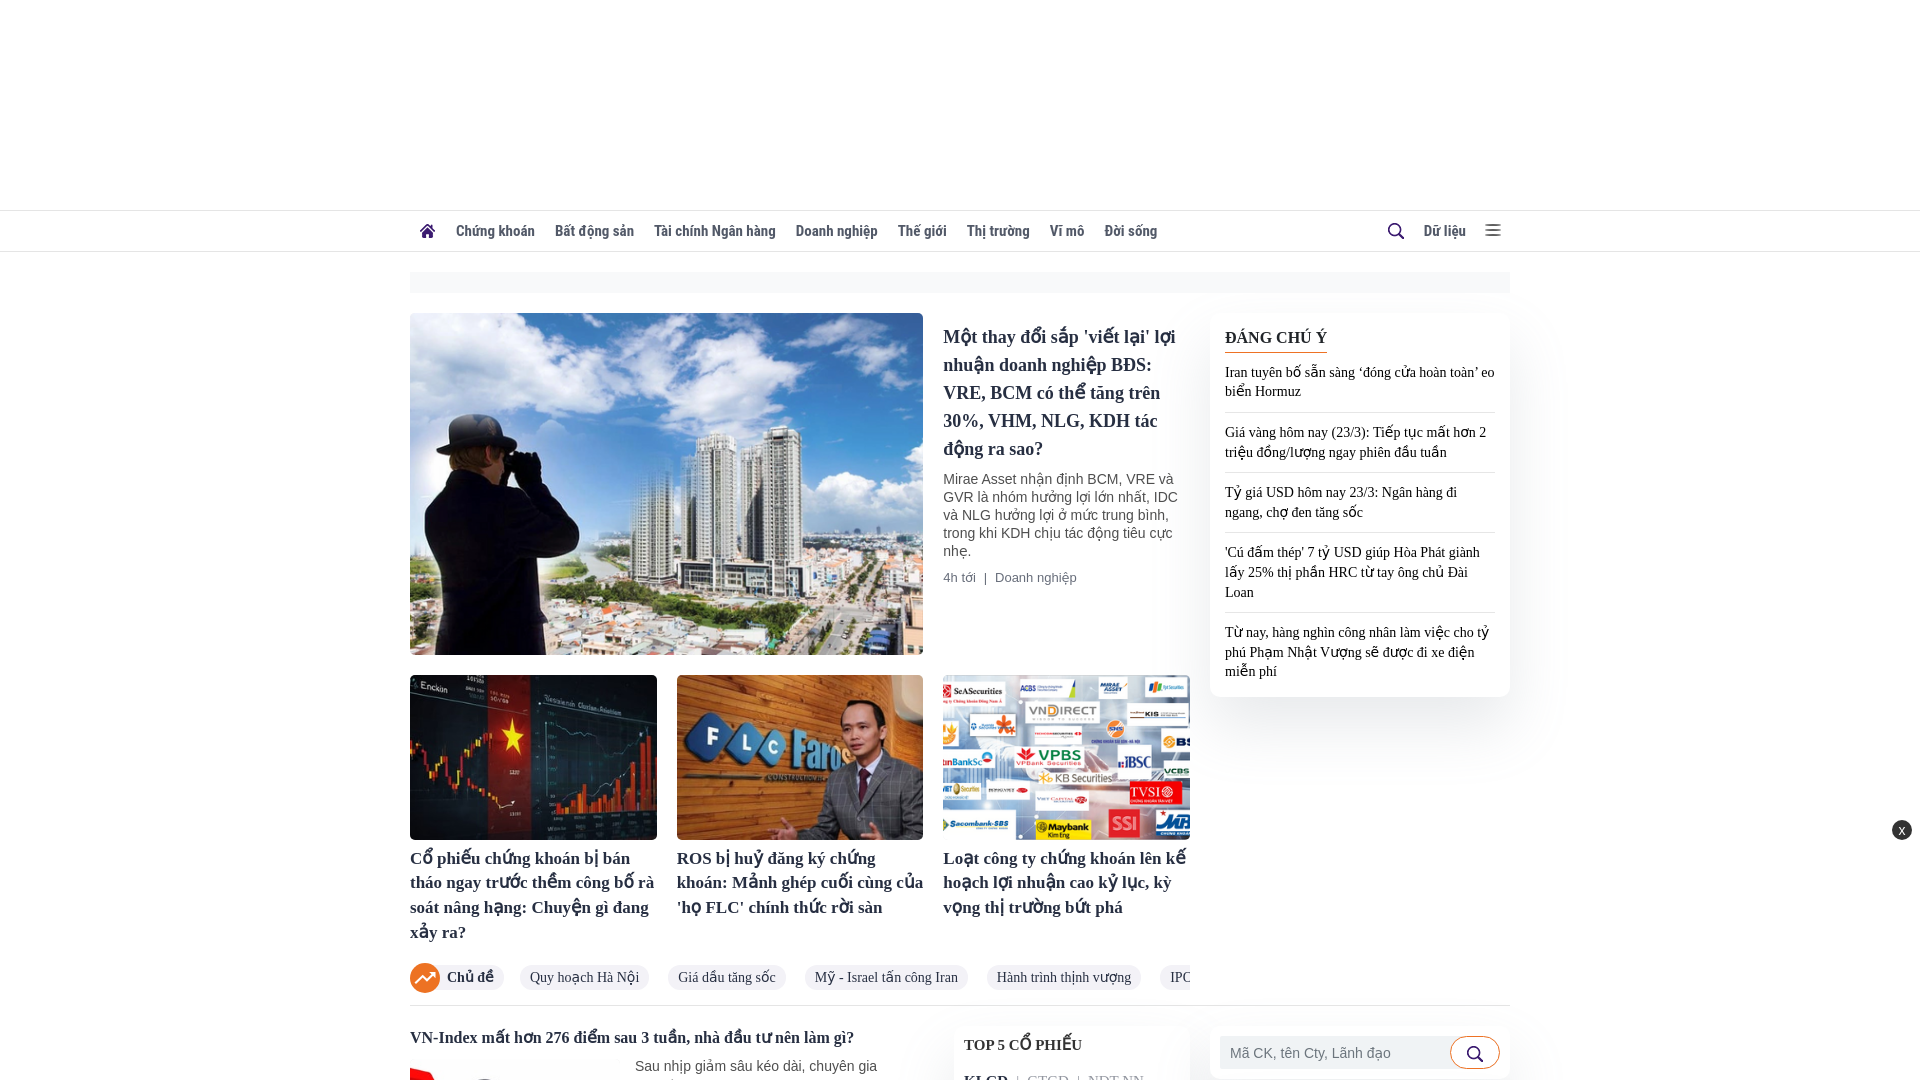Viewport: 1920px width, 1080px height.
Task: Read the Iran Hormuz strait news
Action: 1359,382
